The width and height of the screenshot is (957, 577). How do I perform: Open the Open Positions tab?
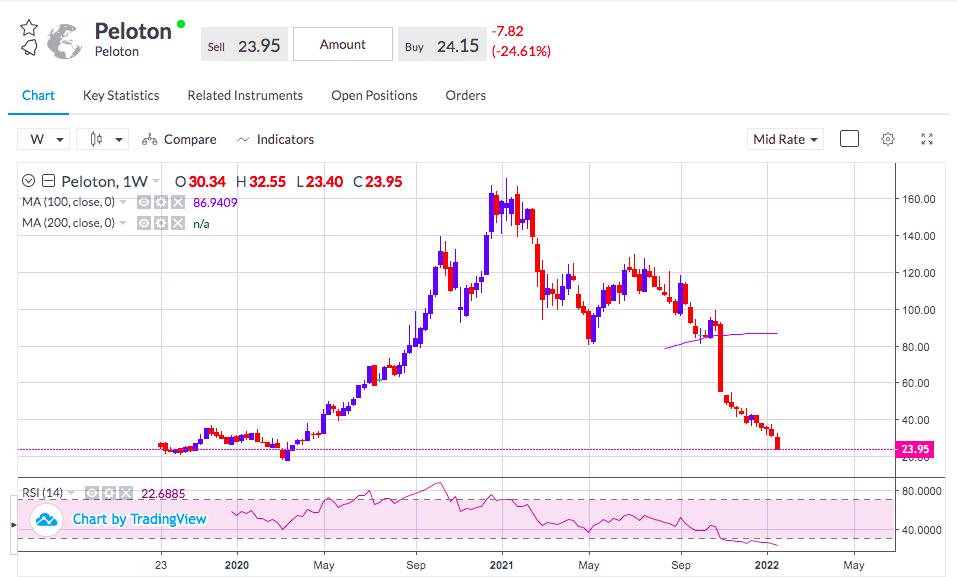[x=374, y=95]
